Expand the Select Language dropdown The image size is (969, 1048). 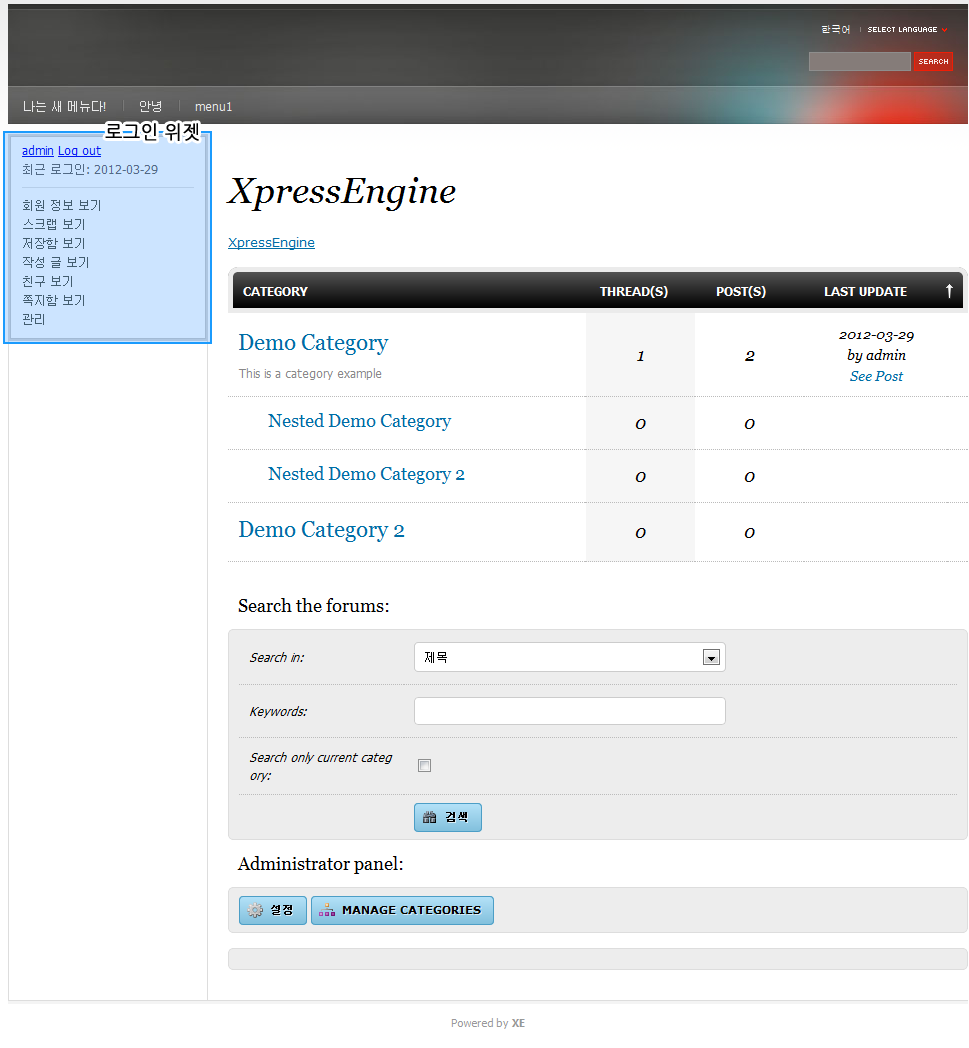[x=907, y=30]
